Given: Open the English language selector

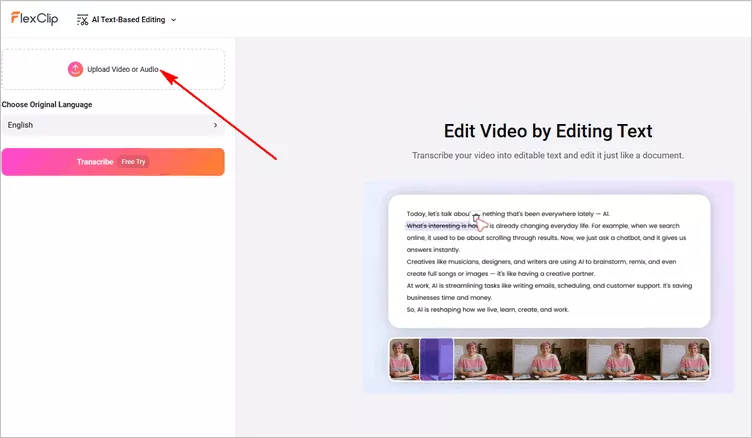Looking at the screenshot, I should pyautogui.click(x=113, y=125).
